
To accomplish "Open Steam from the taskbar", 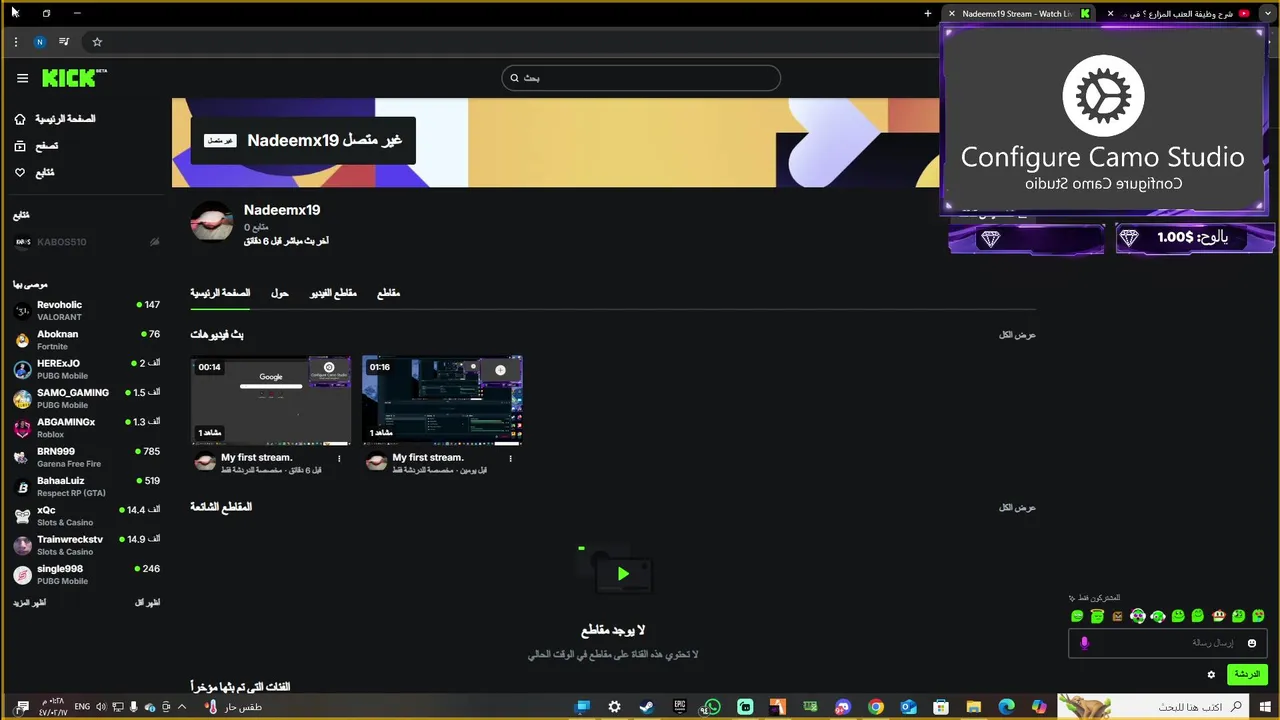I will (x=646, y=707).
